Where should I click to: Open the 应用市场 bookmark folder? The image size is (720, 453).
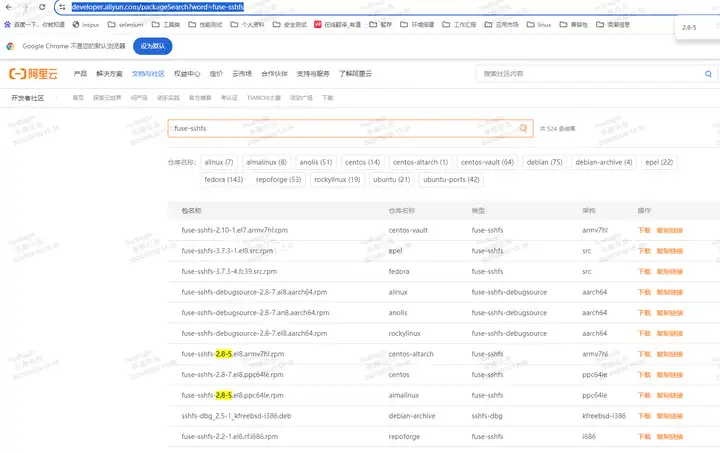pyautogui.click(x=501, y=25)
